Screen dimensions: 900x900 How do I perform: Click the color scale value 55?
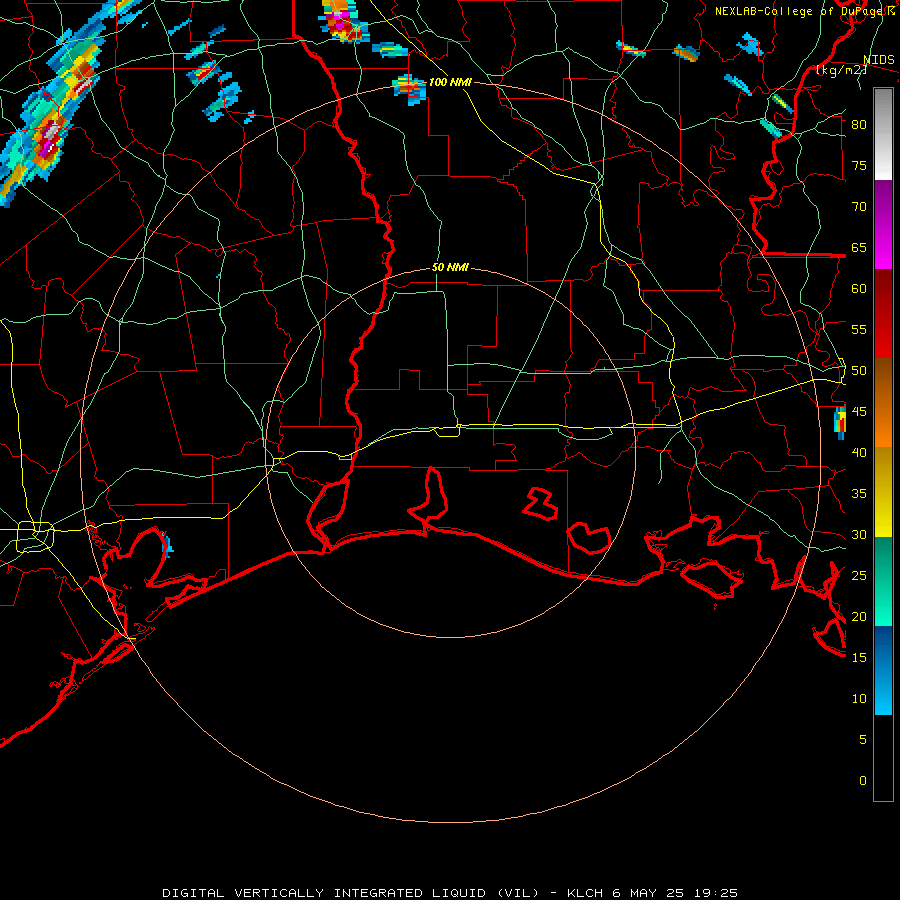859,329
